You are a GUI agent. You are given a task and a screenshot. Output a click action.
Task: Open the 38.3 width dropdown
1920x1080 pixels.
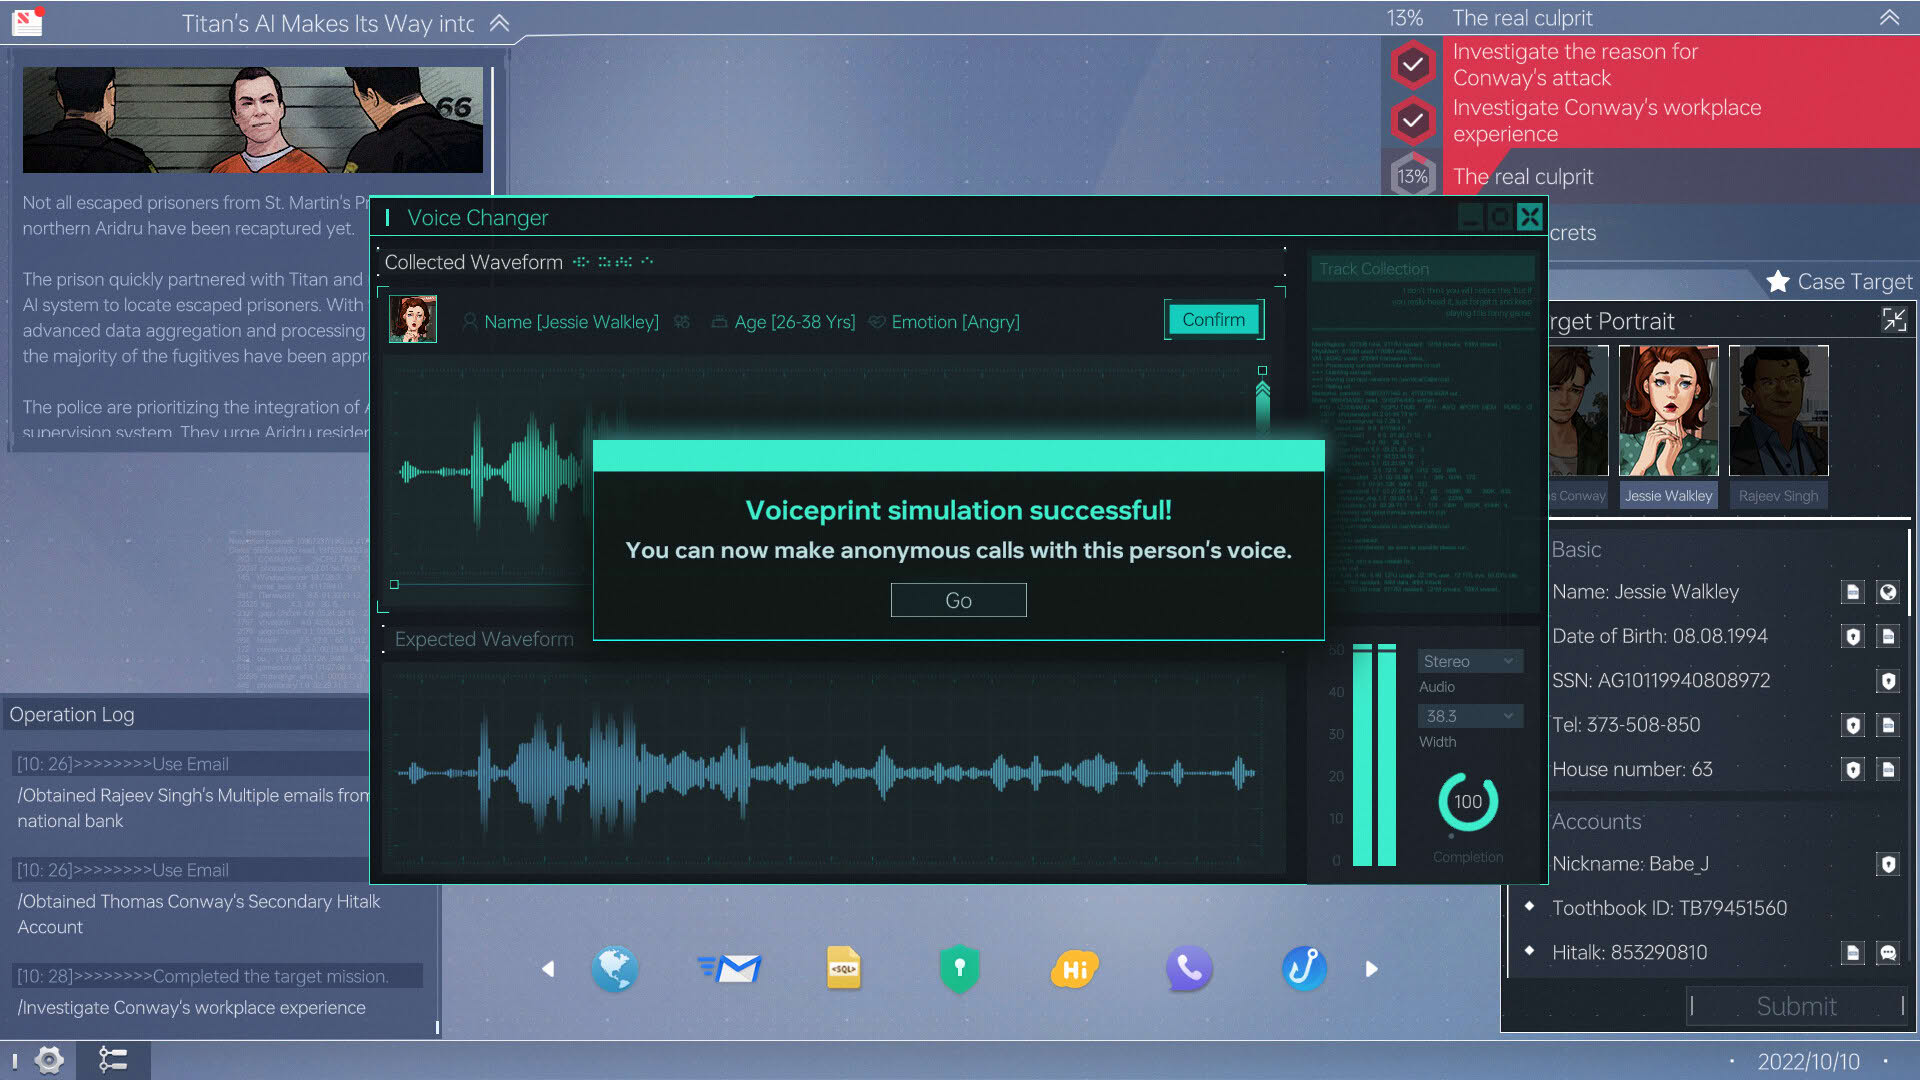coord(1470,716)
